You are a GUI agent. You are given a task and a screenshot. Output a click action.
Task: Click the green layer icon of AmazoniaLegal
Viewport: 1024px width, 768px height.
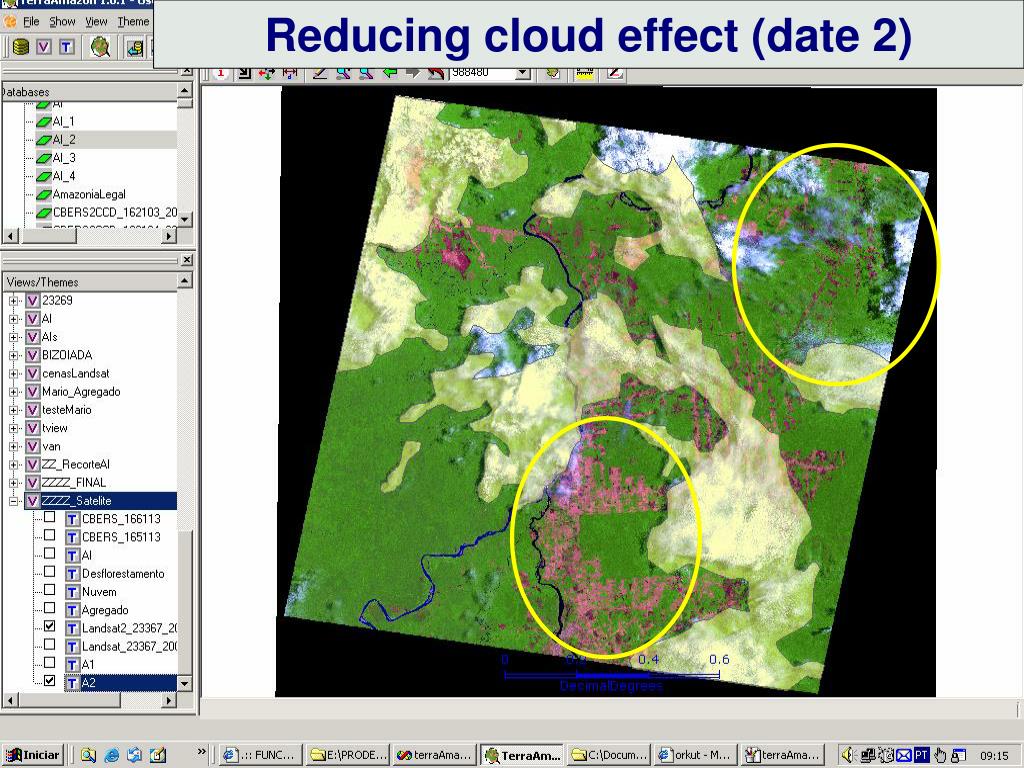pos(44,195)
